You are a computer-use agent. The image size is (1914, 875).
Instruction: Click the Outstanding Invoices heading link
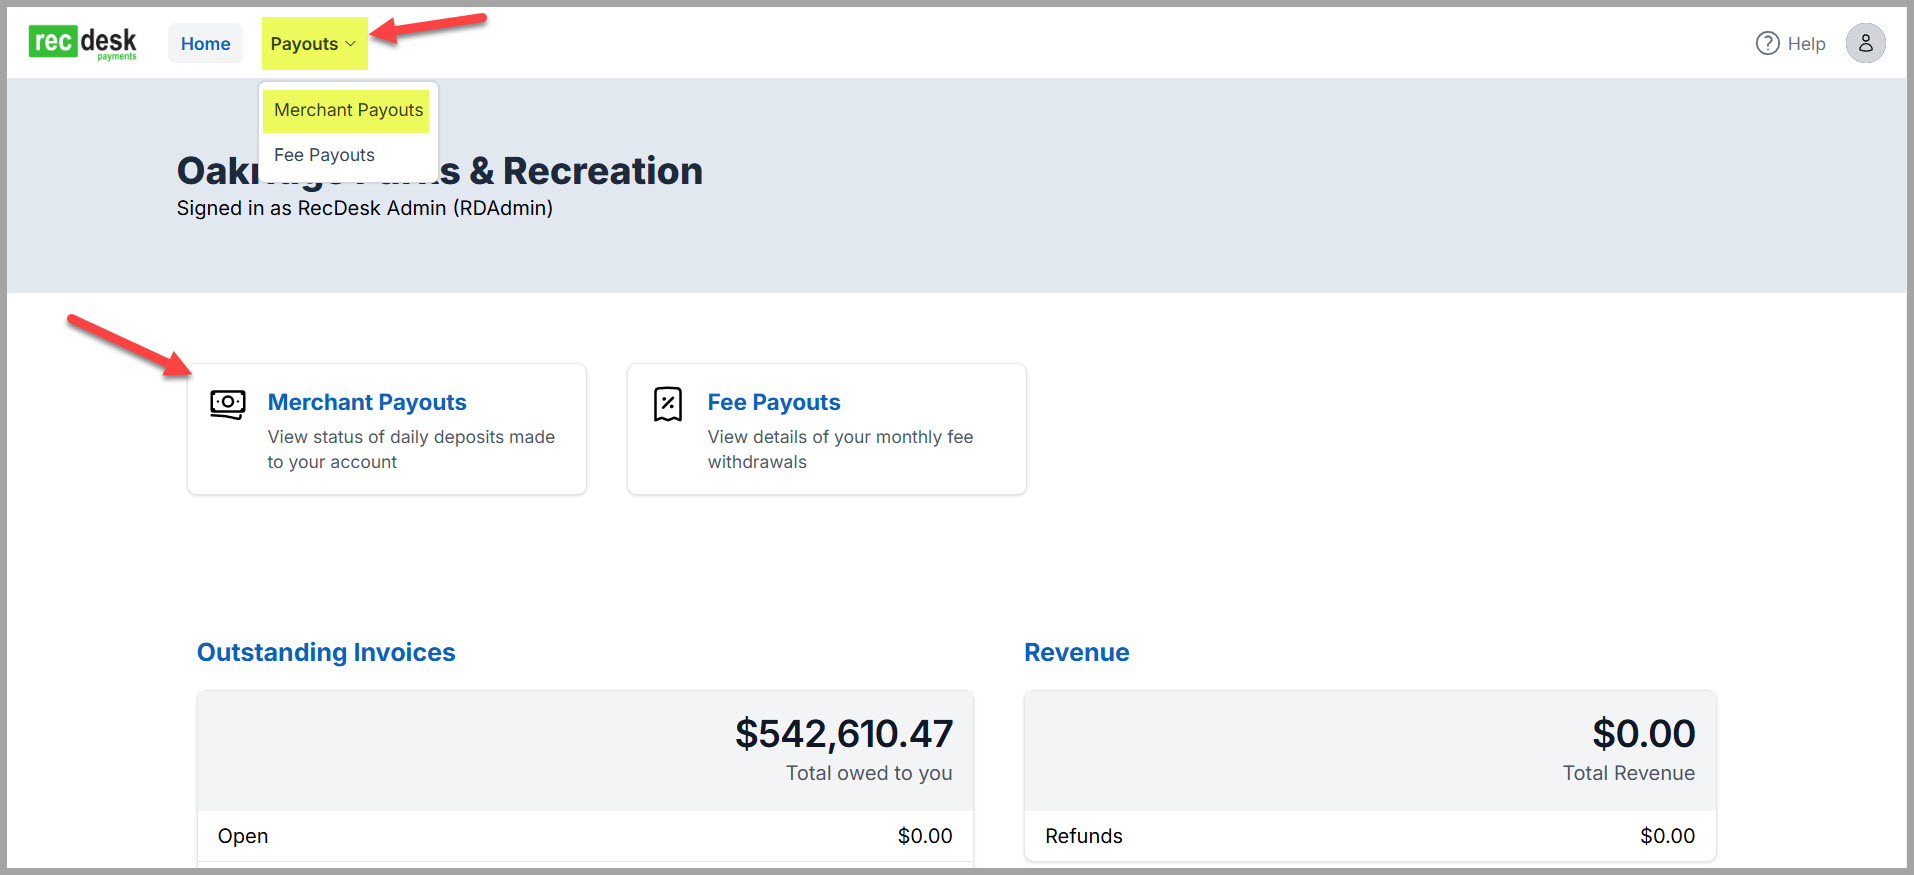click(x=326, y=652)
